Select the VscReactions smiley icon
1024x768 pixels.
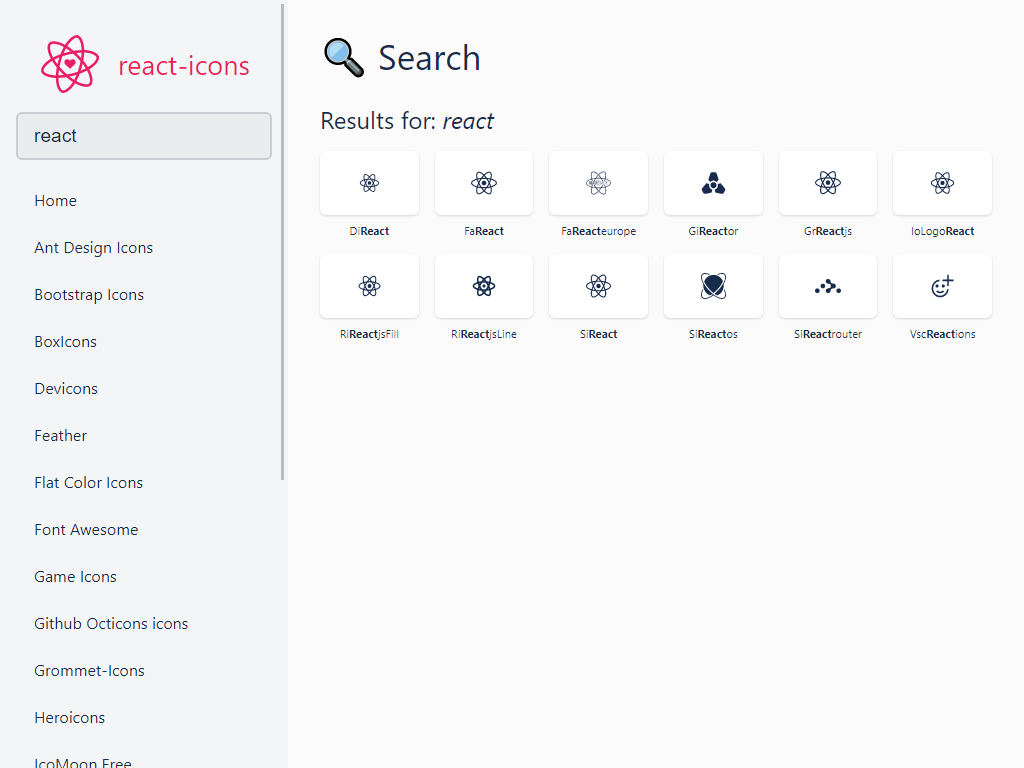941,286
